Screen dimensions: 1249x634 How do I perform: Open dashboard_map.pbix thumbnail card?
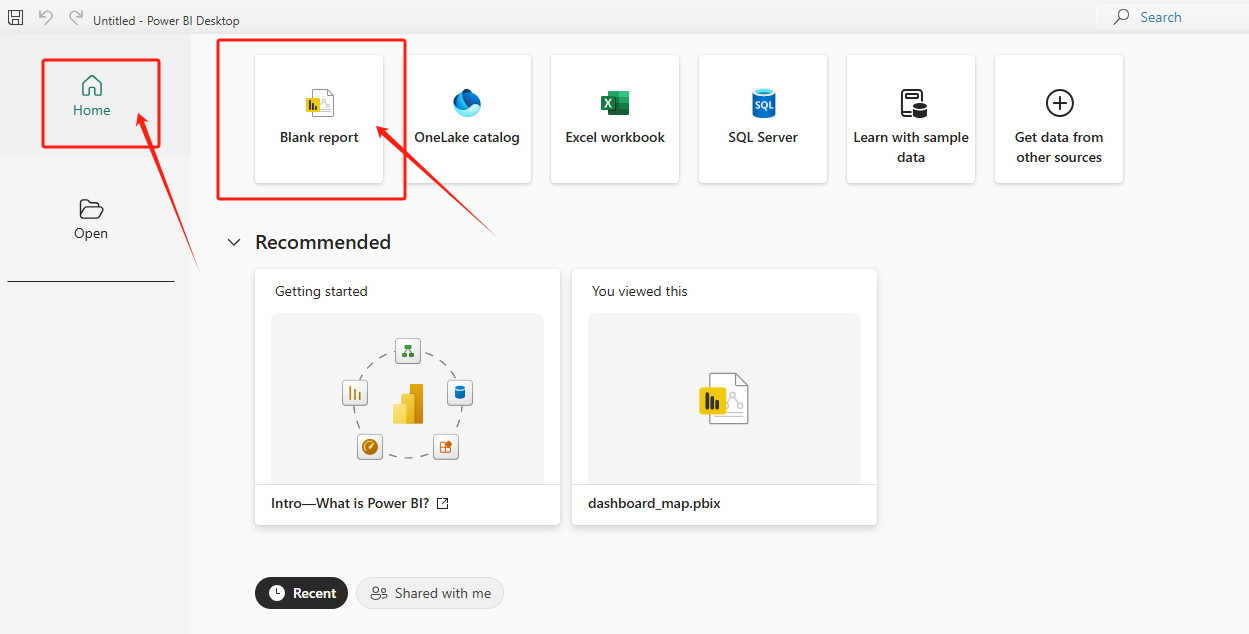[x=724, y=397]
